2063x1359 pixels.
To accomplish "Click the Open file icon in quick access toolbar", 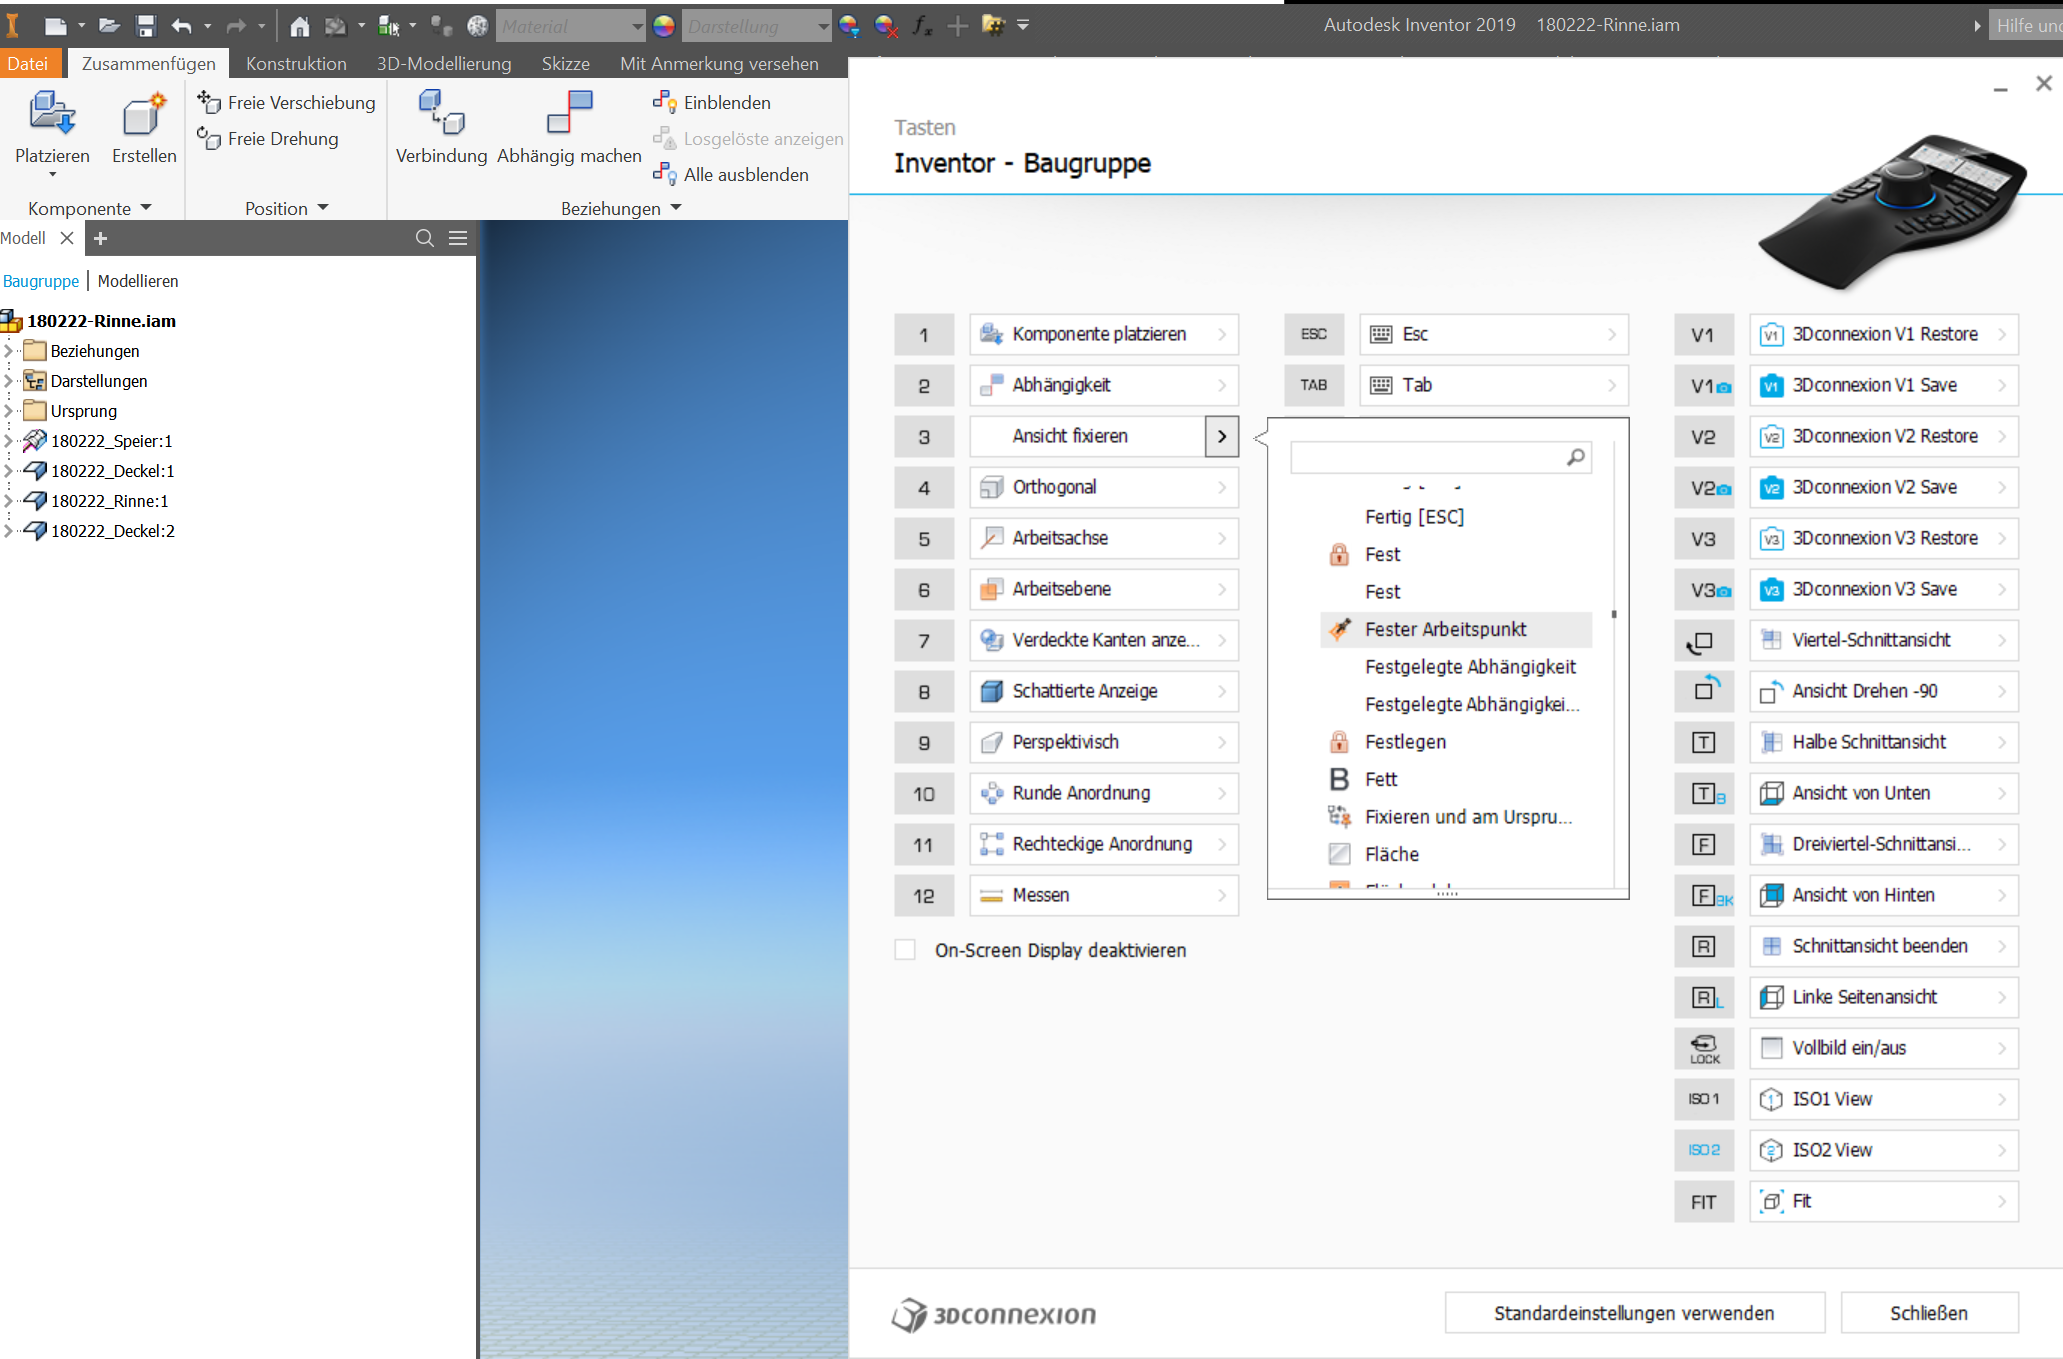I will [x=109, y=26].
